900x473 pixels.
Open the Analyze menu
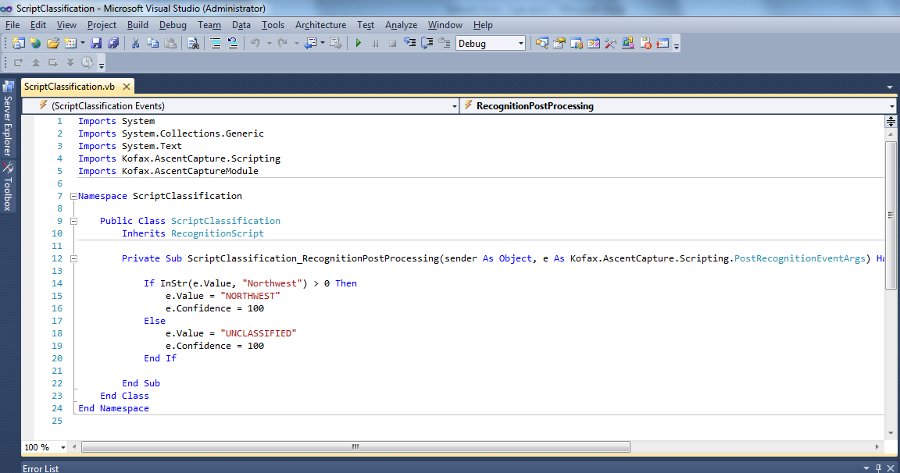point(401,25)
